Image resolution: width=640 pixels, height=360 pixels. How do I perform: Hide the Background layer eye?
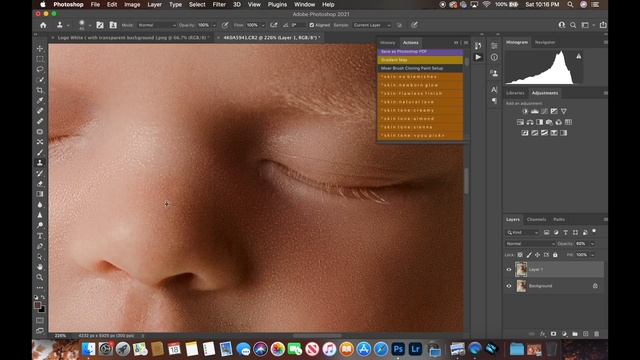pos(509,286)
